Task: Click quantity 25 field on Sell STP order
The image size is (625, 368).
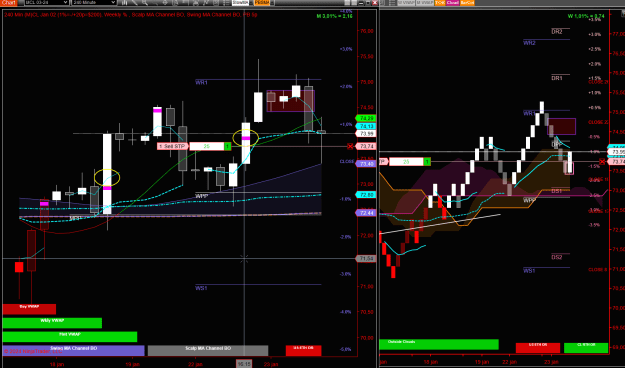Action: (x=206, y=146)
